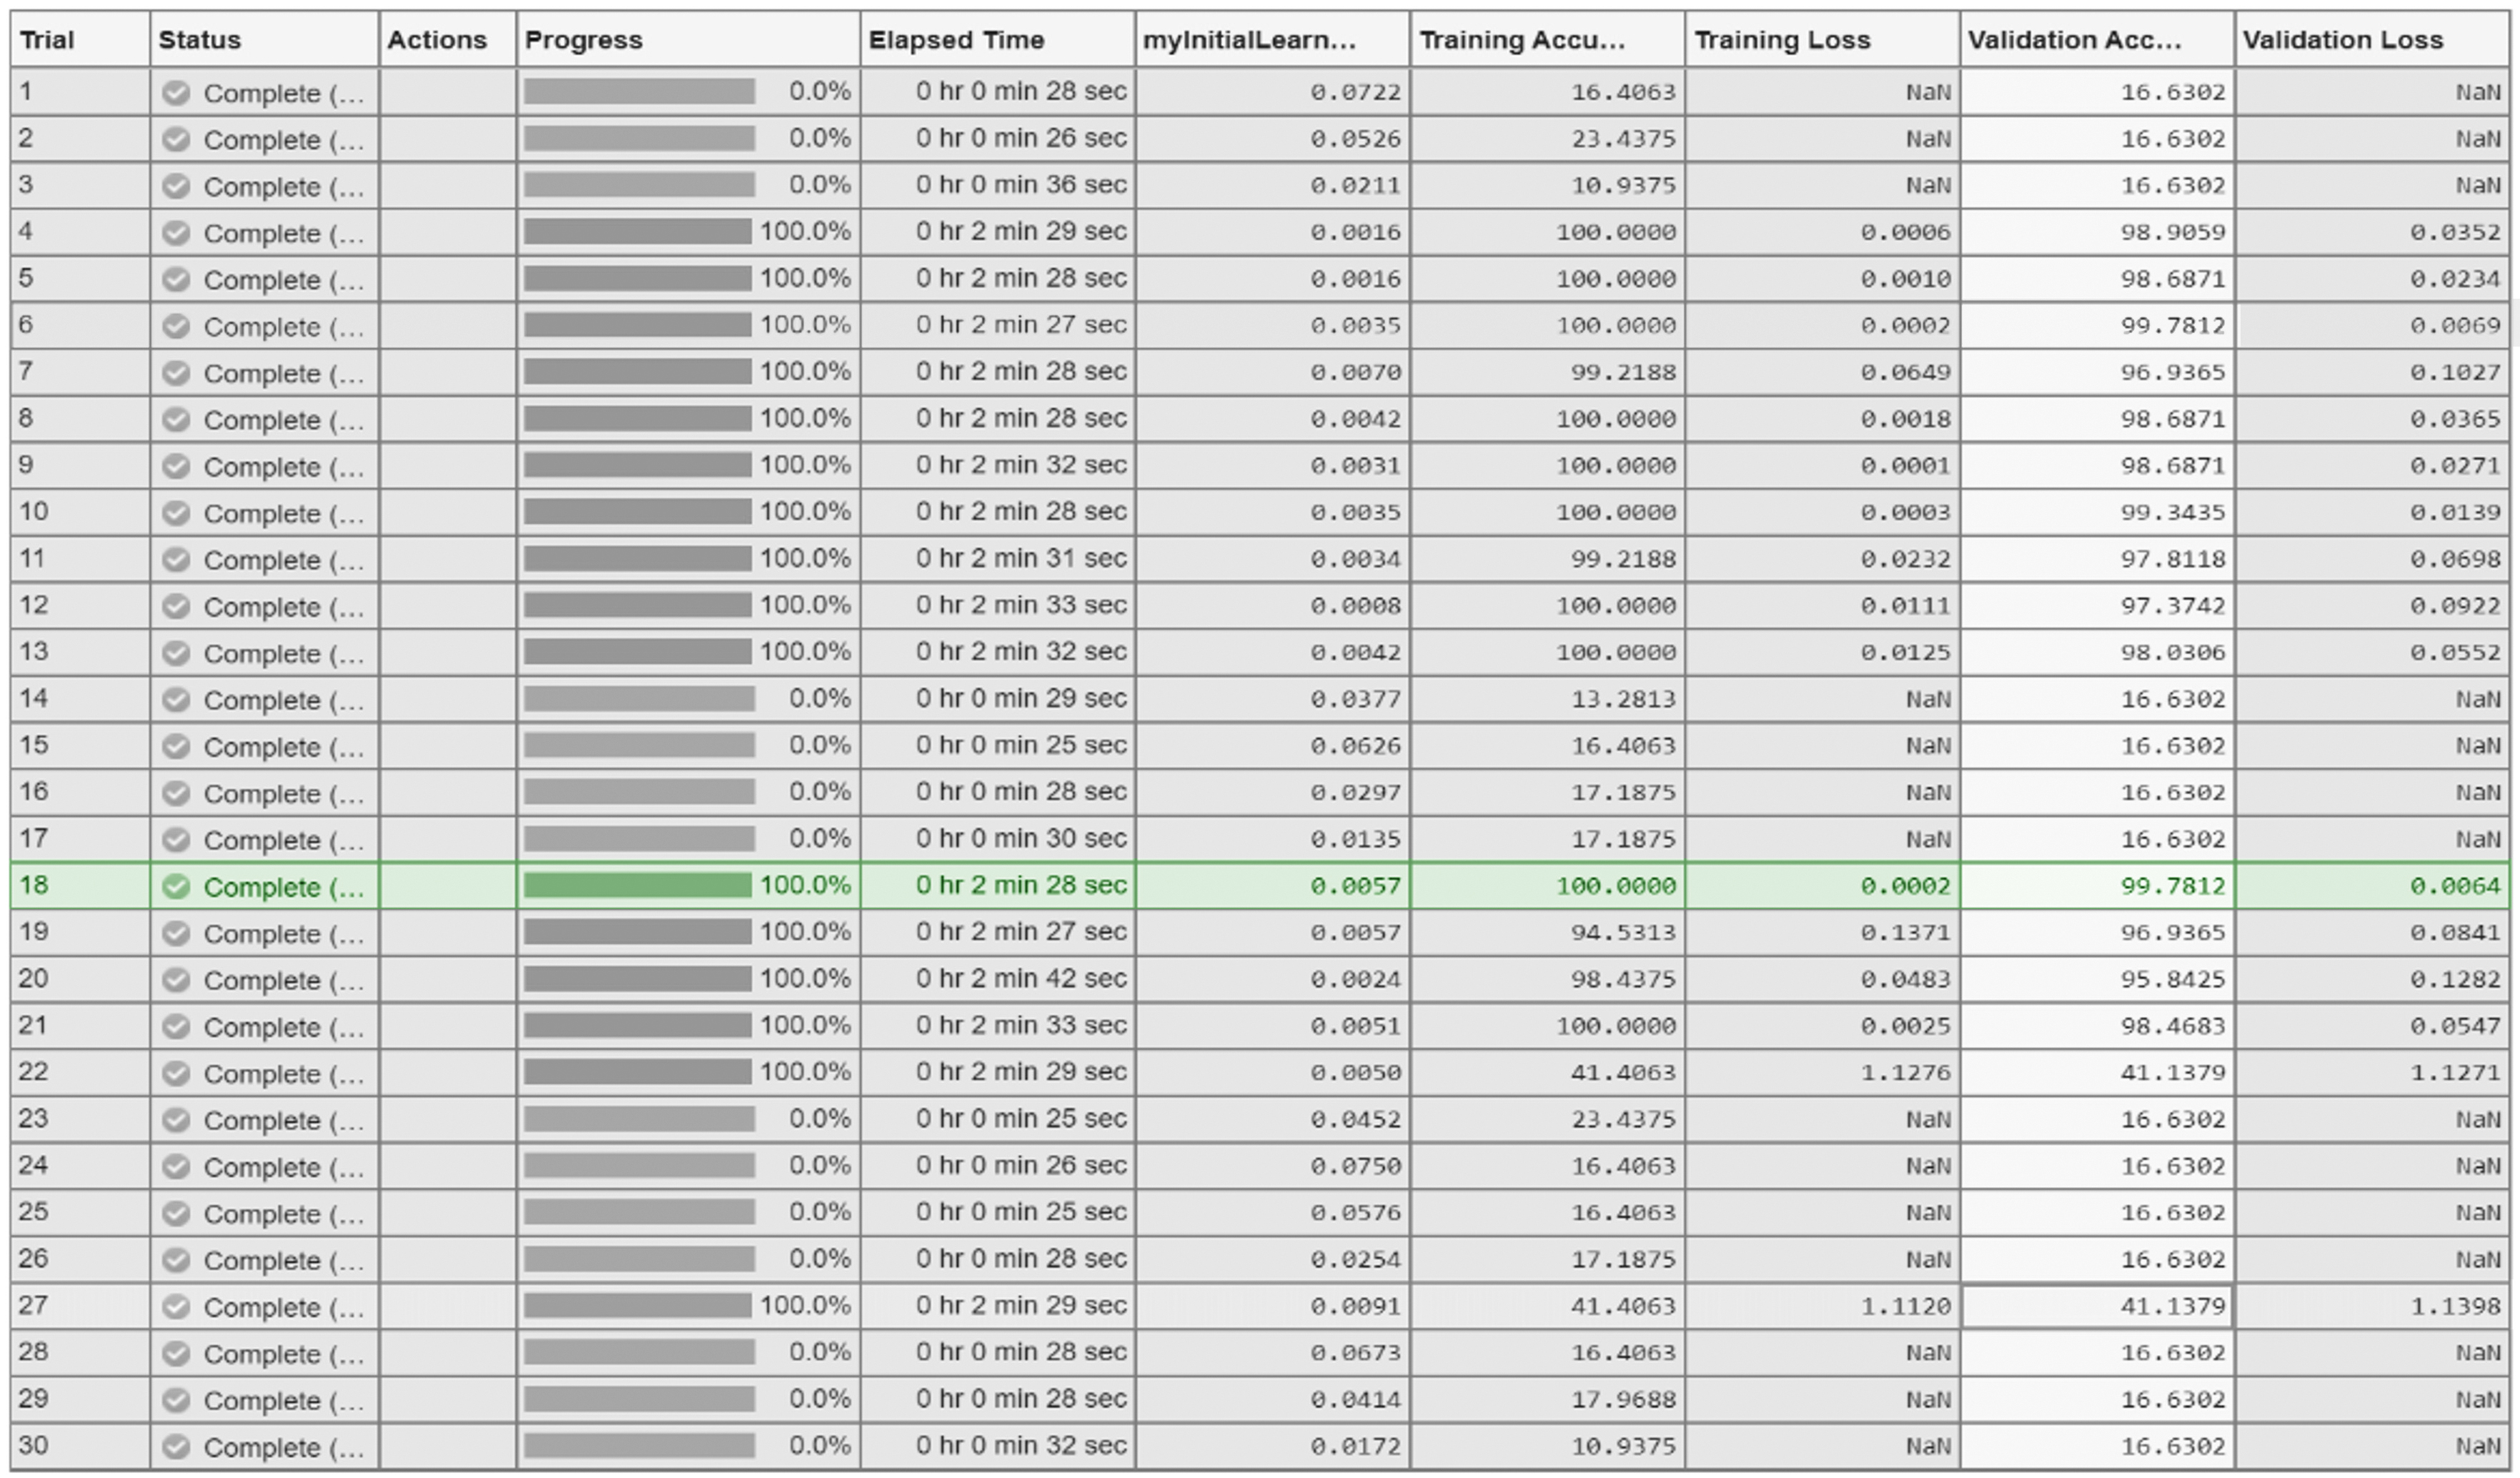
Task: Click the green progress bar of trial 18
Action: tap(638, 885)
